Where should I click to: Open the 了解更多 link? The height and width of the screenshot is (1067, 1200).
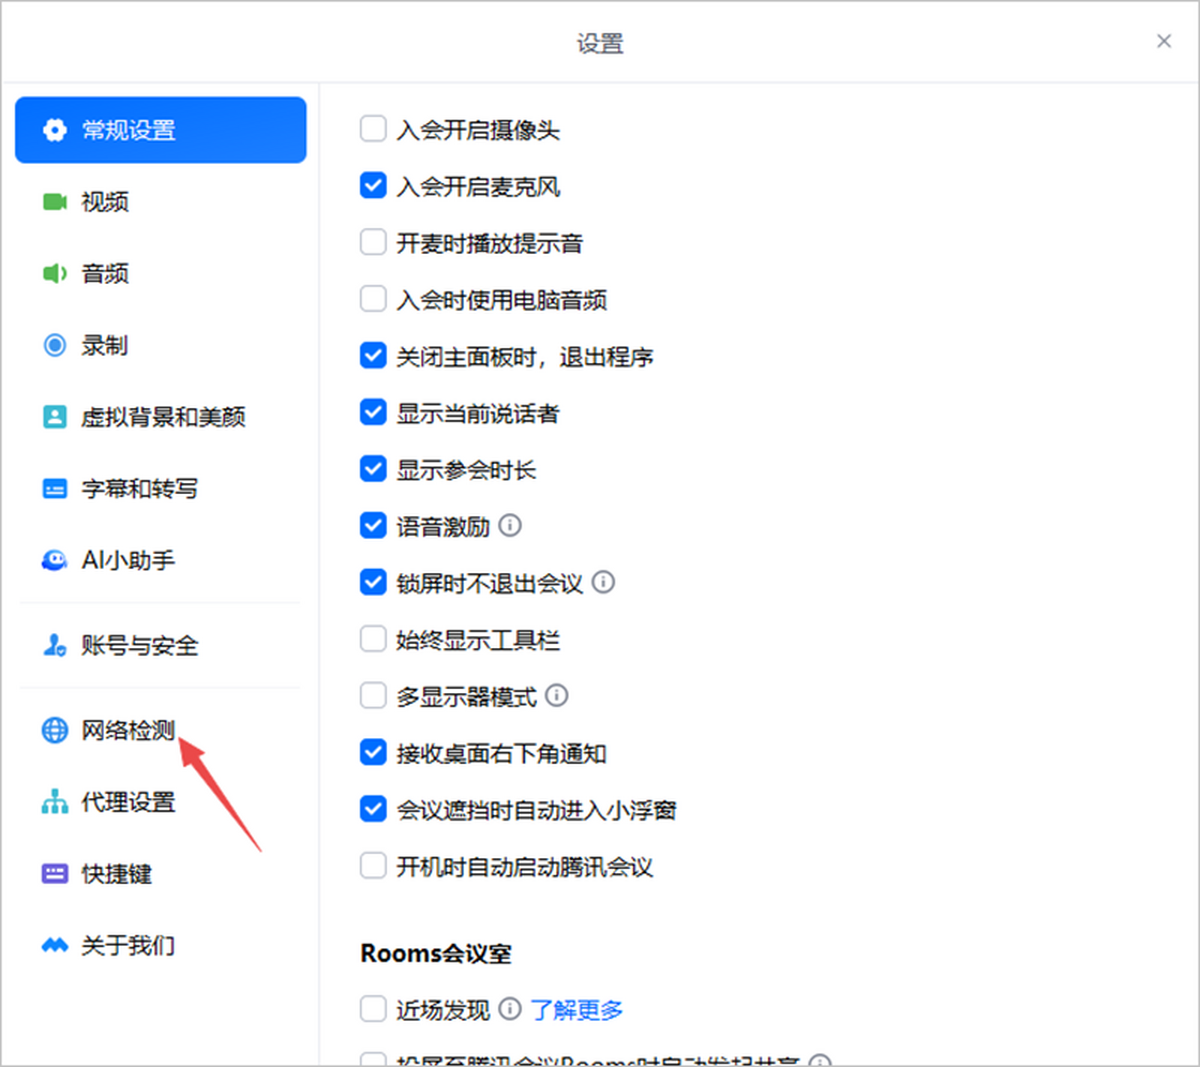pos(577,1010)
